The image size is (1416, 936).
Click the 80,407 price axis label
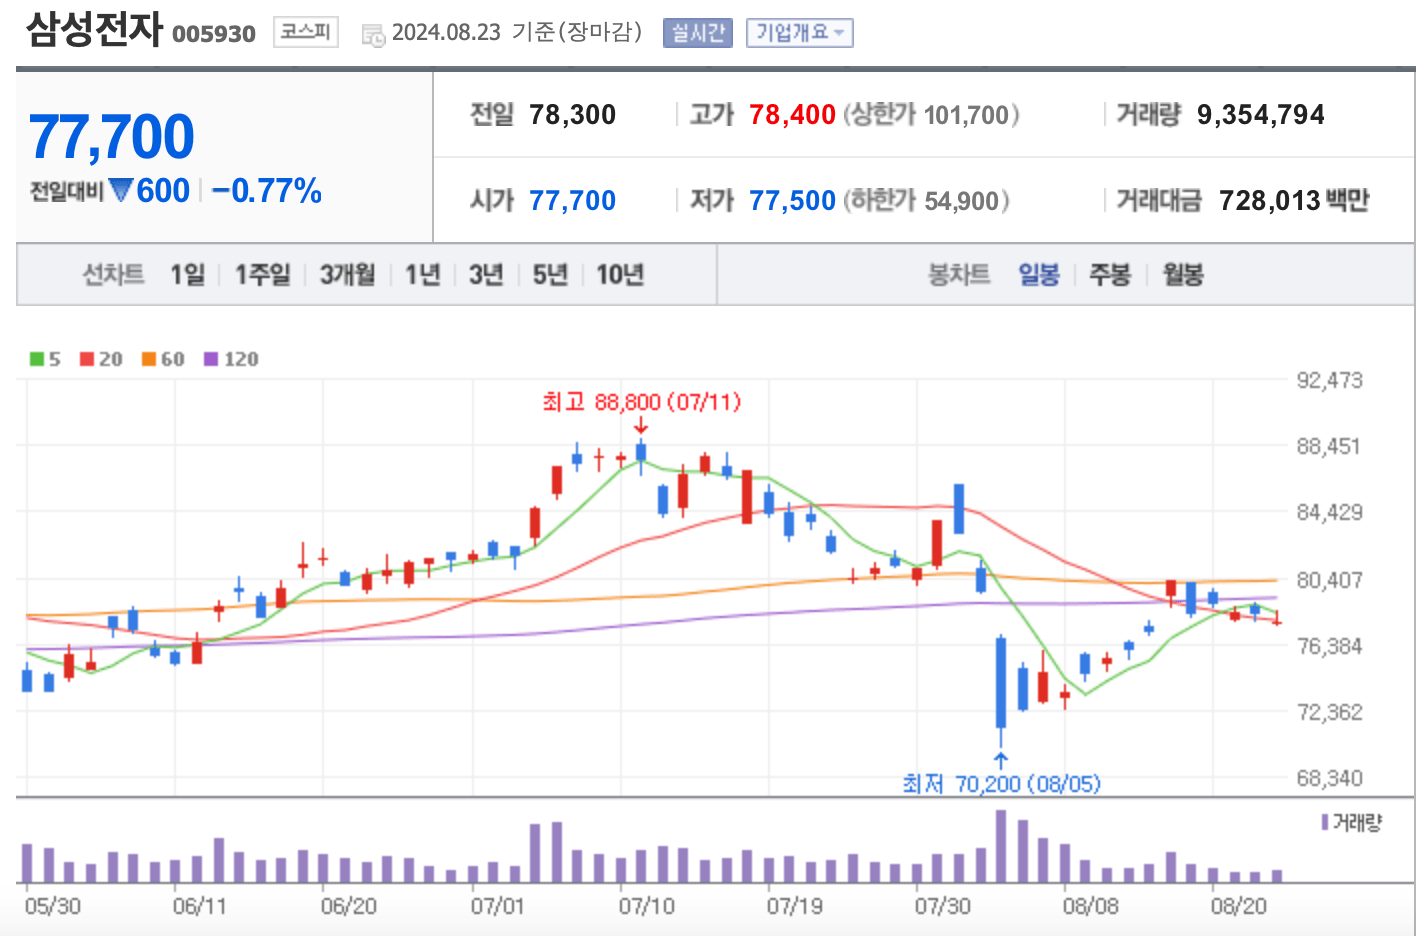point(1329,579)
